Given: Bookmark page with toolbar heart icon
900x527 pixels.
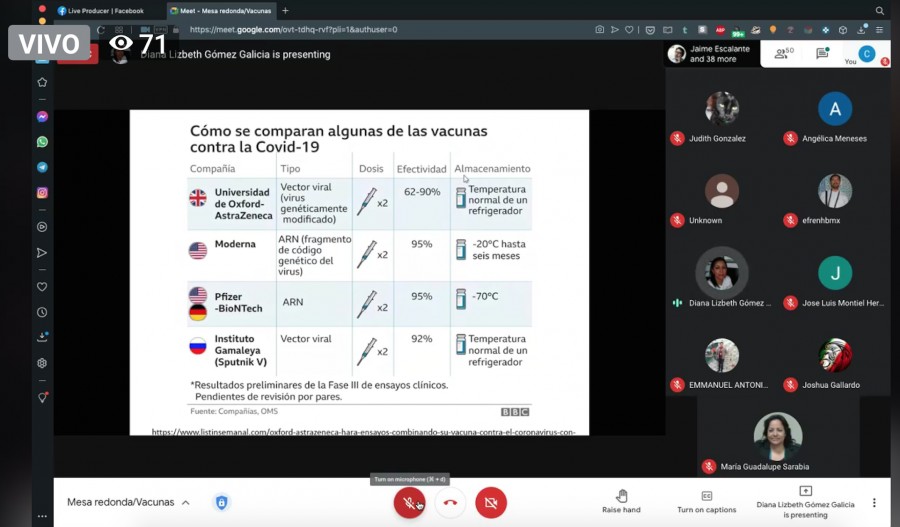Looking at the screenshot, I should click(x=629, y=29).
